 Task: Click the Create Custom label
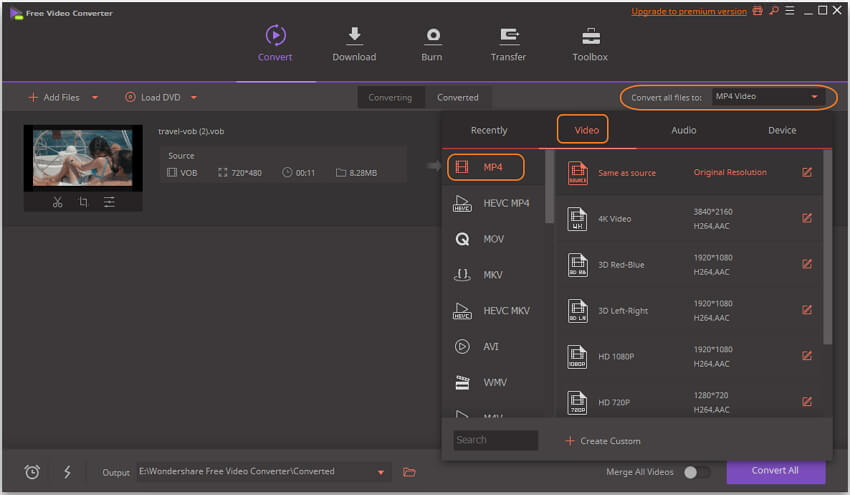point(610,441)
